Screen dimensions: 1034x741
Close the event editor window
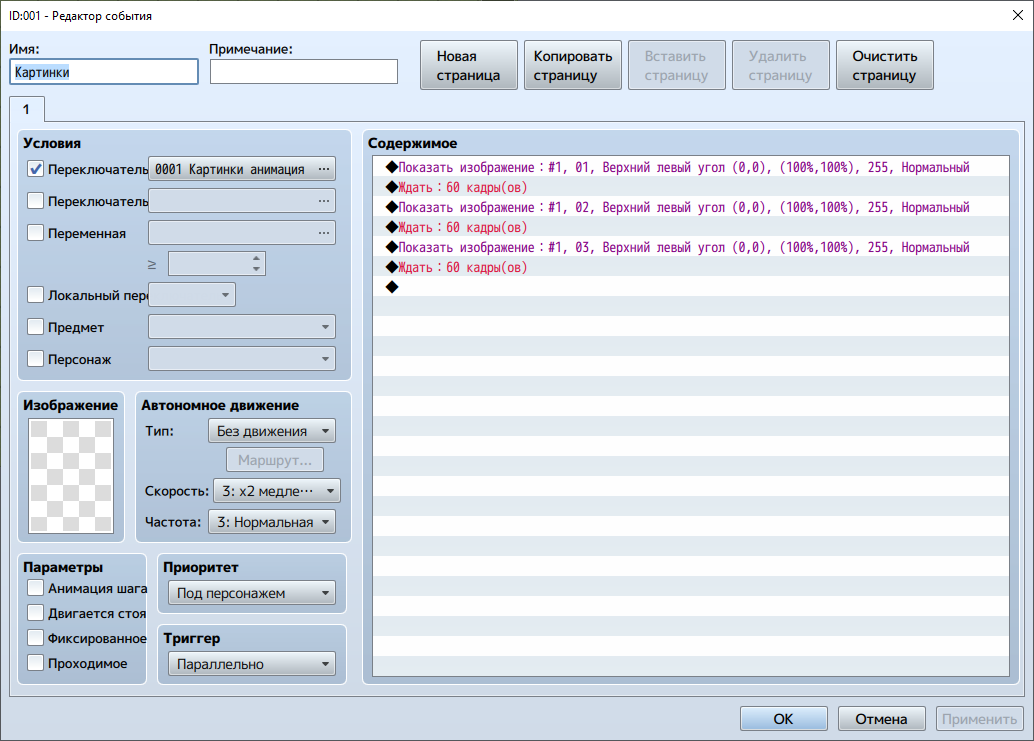1018,15
